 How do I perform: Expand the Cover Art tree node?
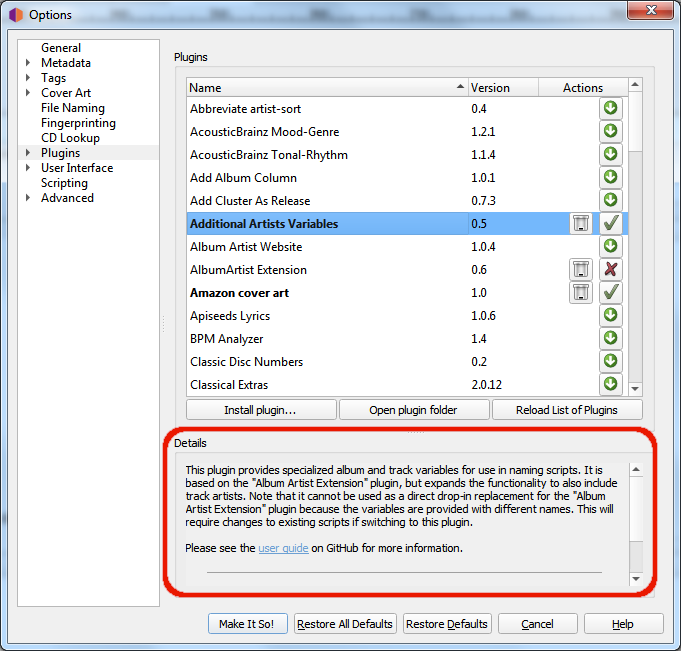pos(28,93)
